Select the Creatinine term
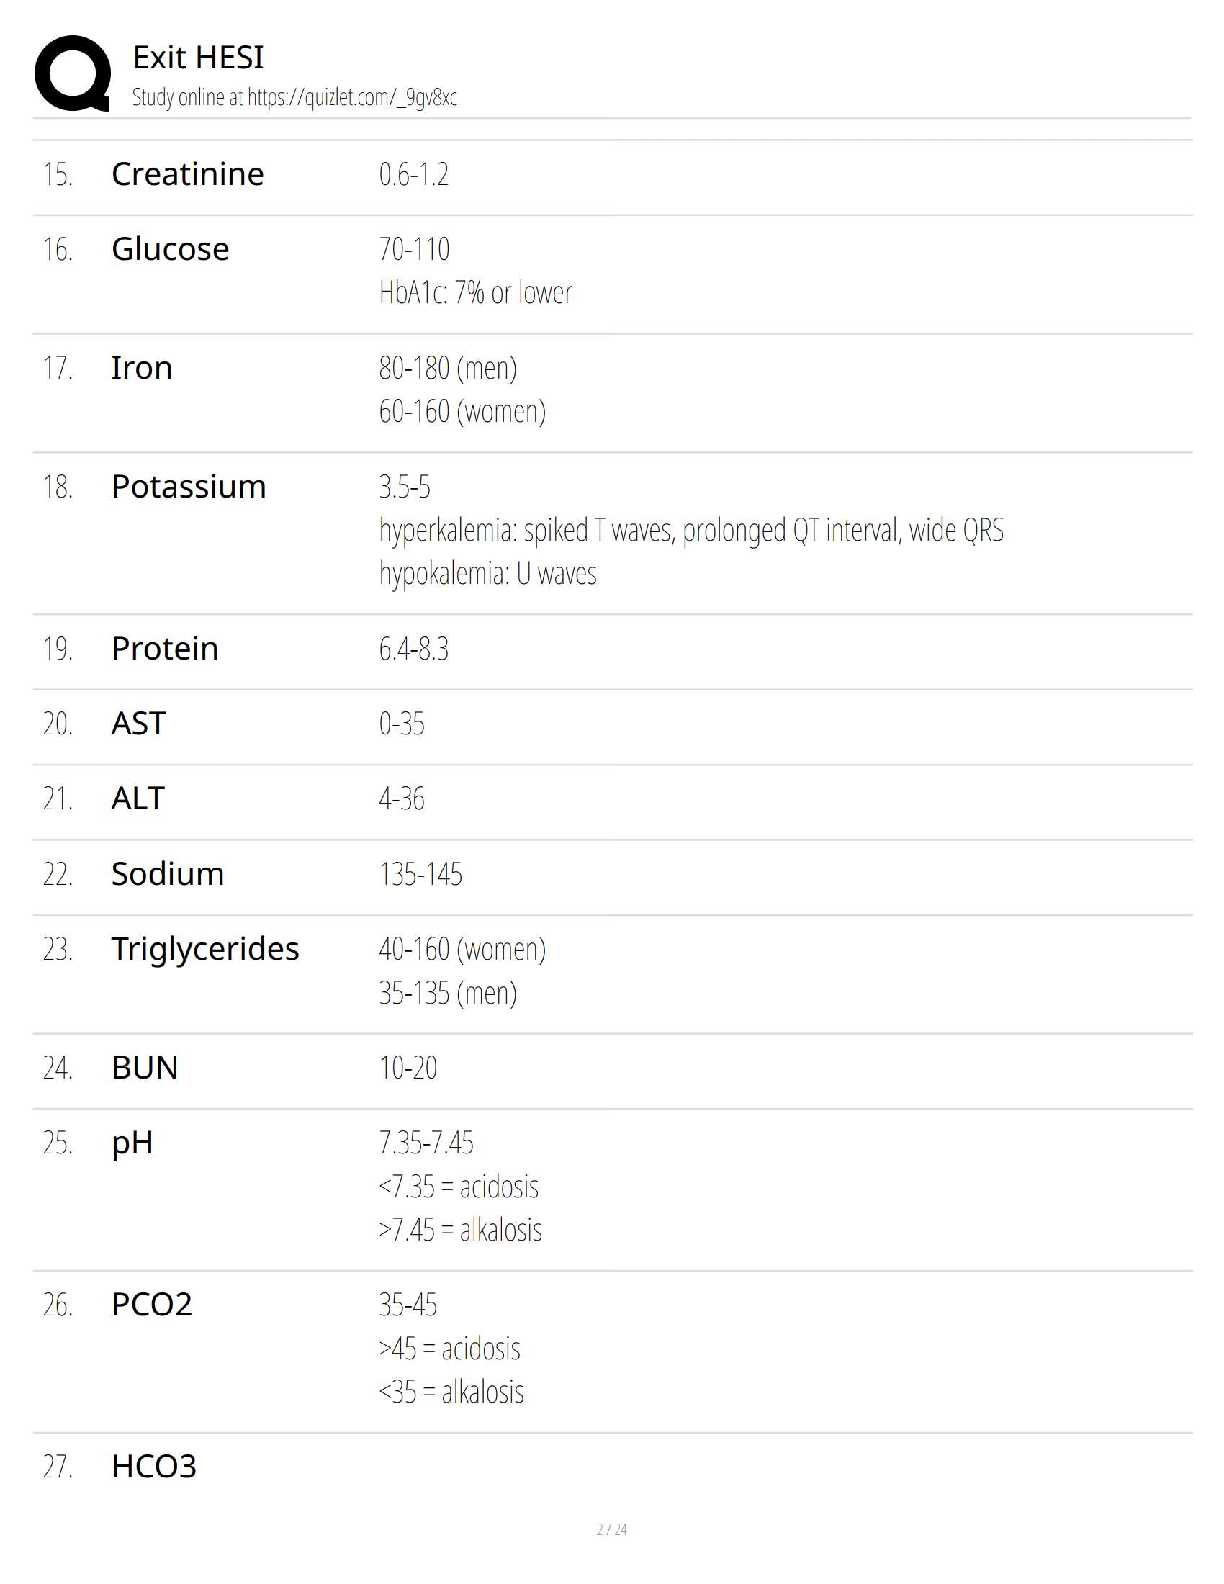 click(188, 174)
